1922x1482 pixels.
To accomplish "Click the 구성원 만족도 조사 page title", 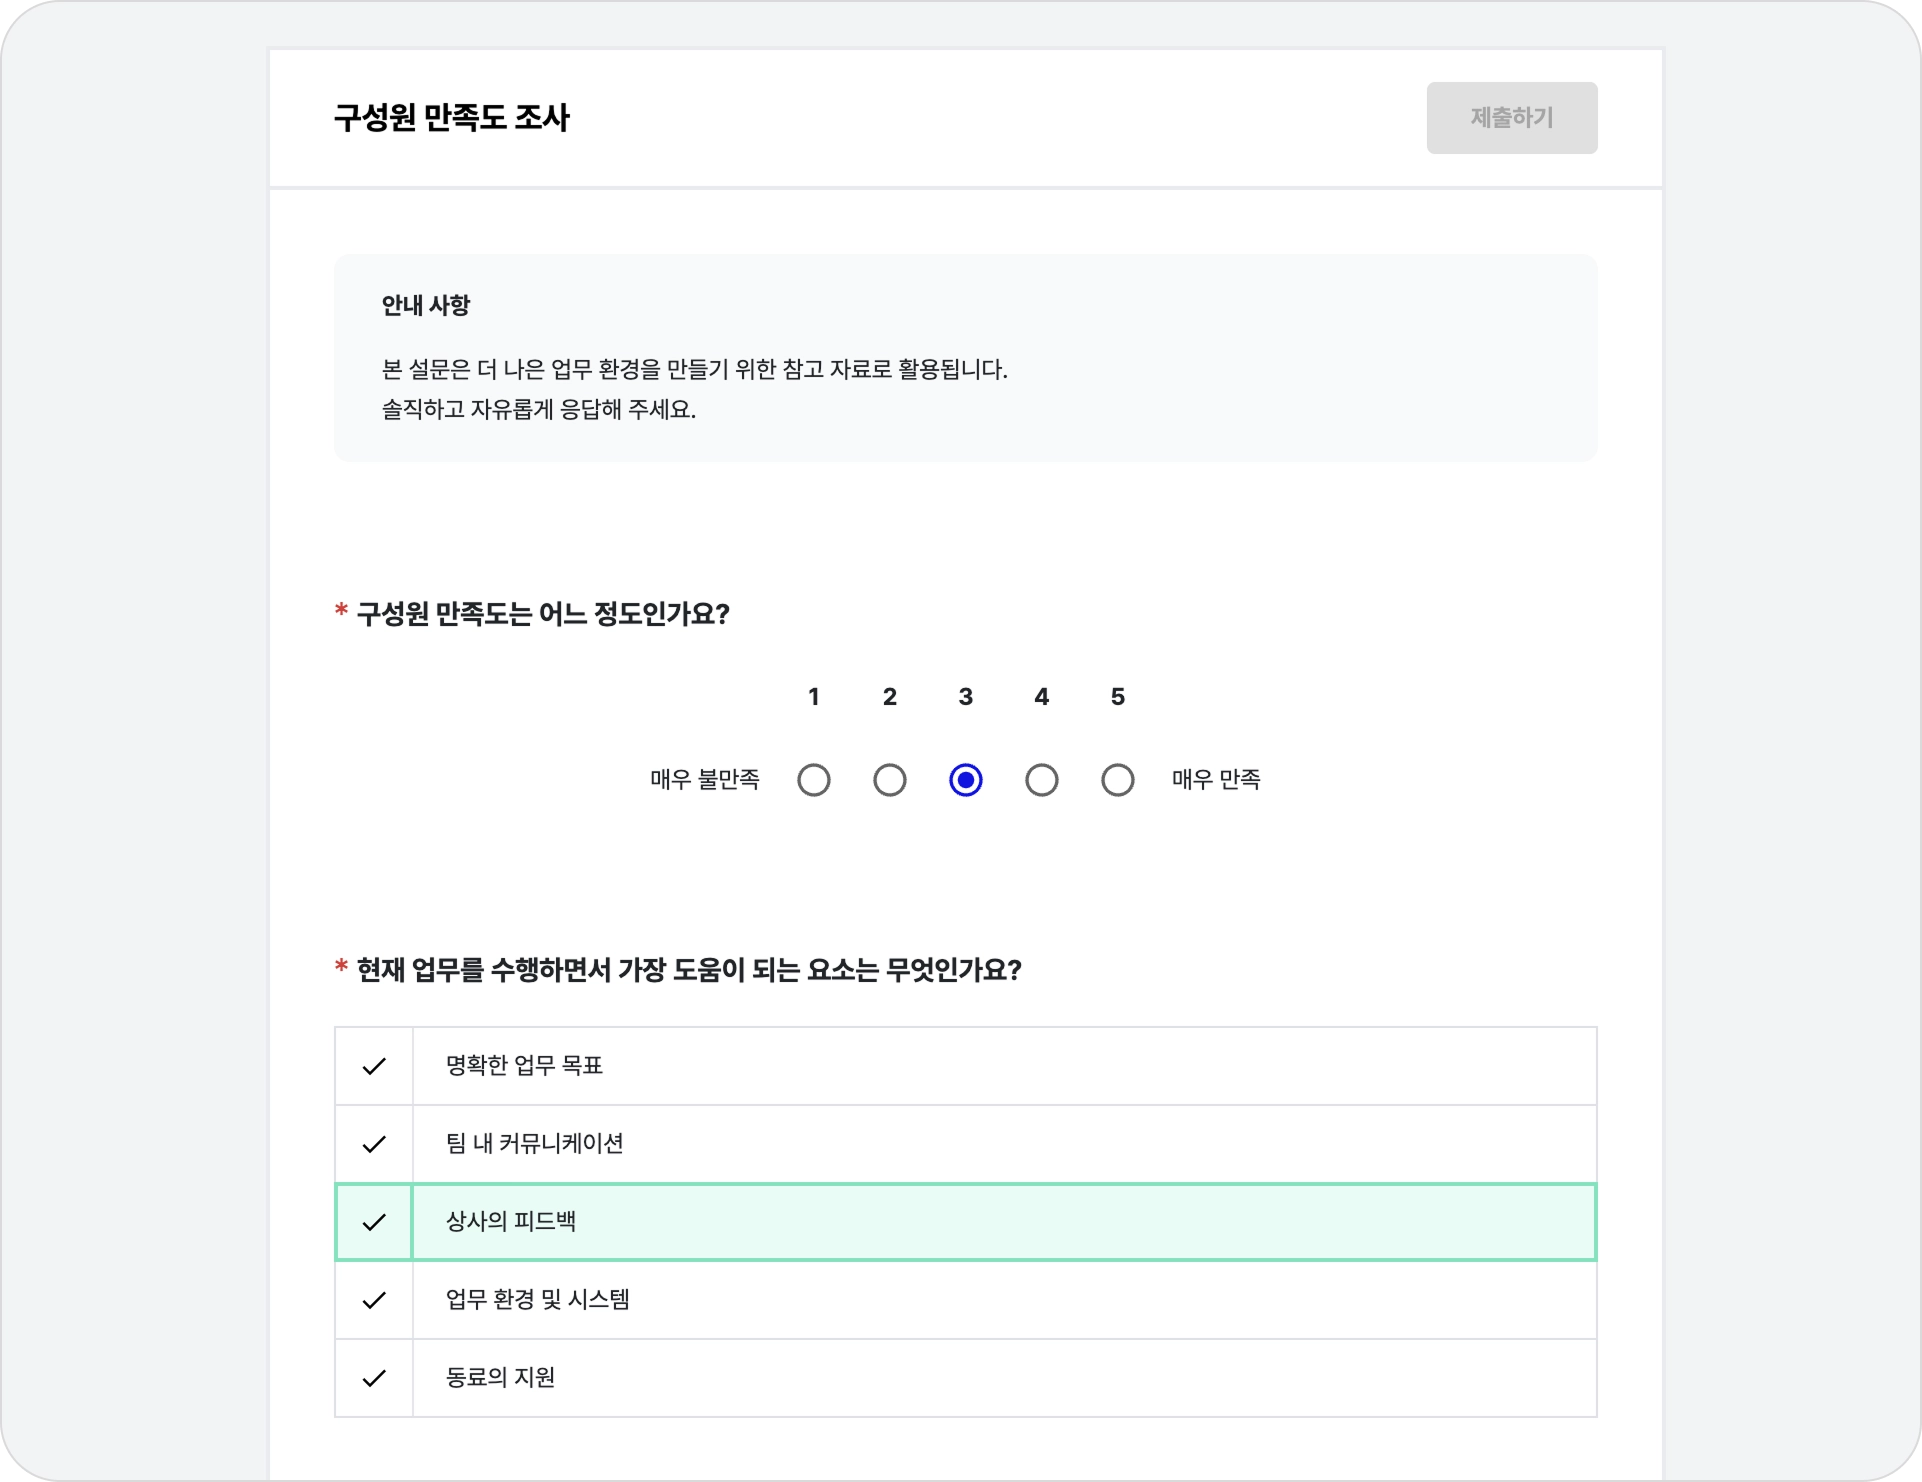I will pos(452,118).
